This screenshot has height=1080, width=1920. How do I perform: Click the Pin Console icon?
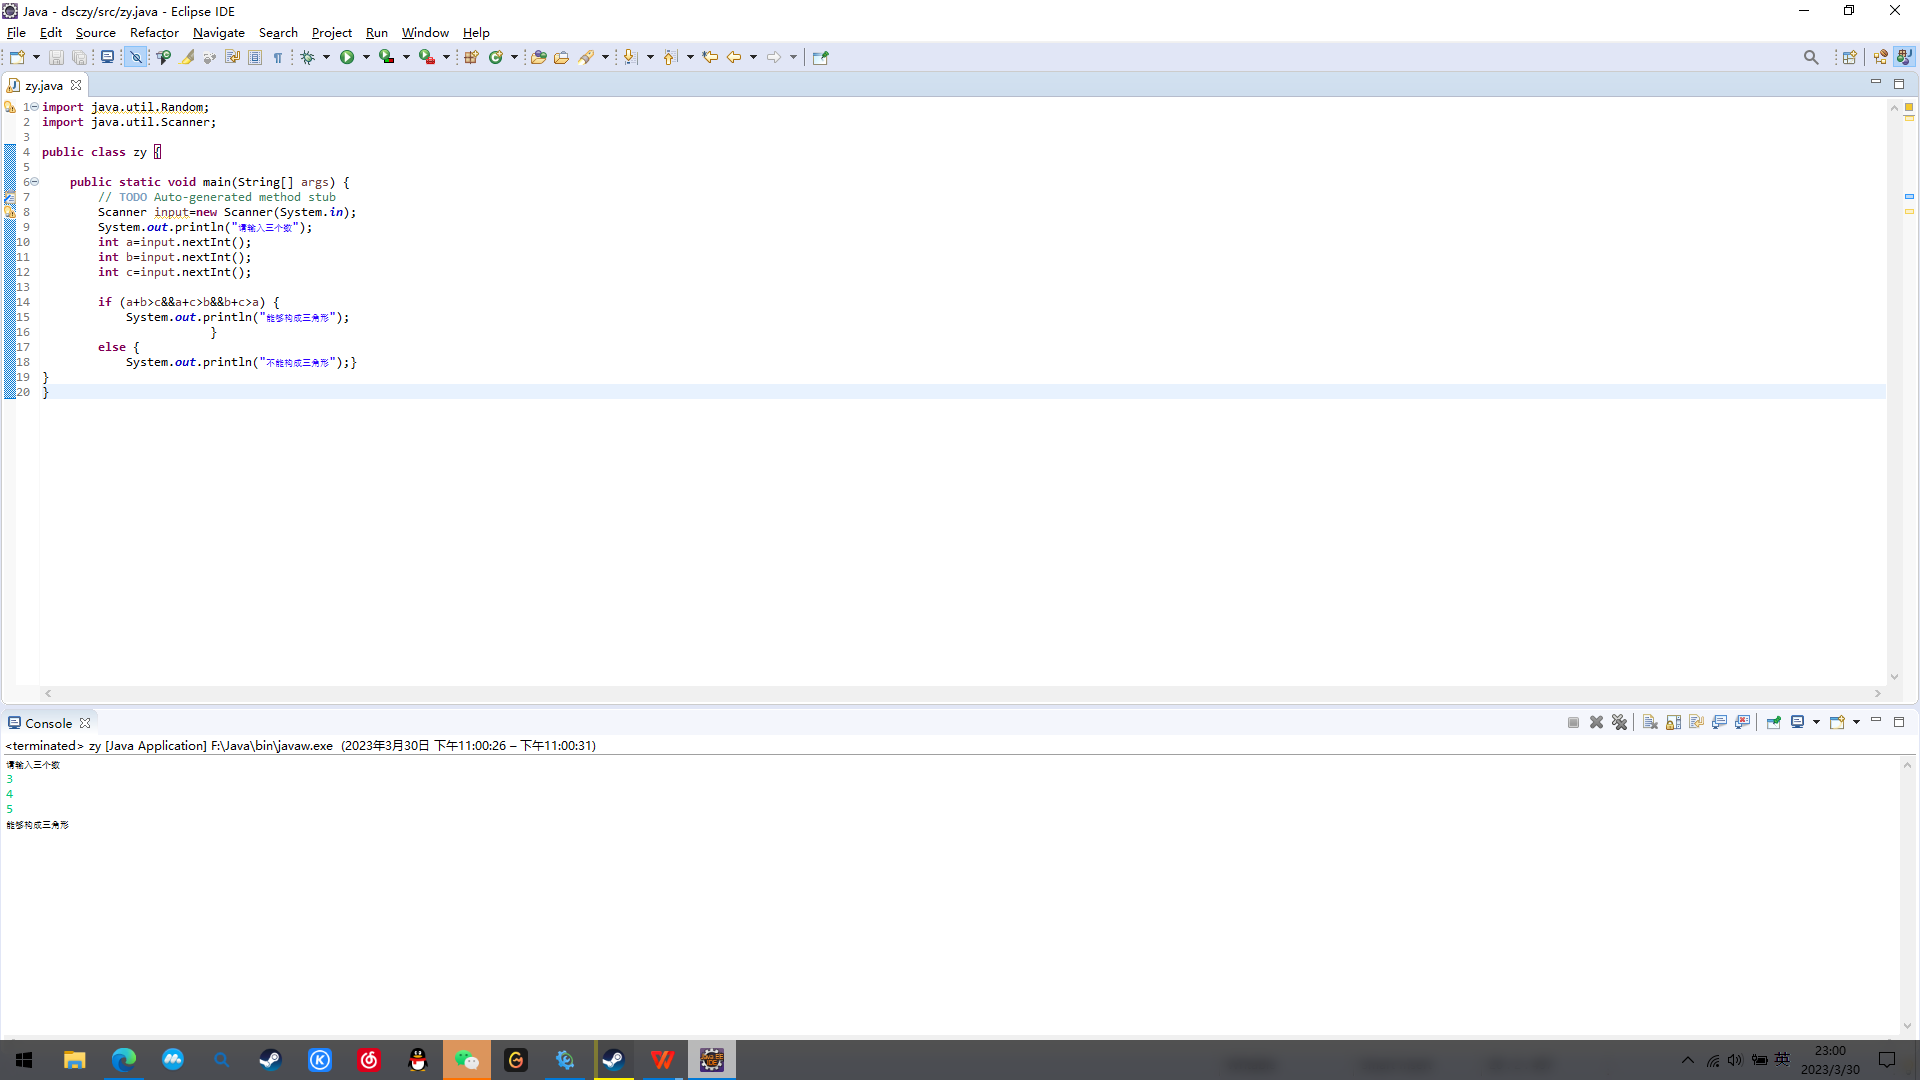[1773, 722]
